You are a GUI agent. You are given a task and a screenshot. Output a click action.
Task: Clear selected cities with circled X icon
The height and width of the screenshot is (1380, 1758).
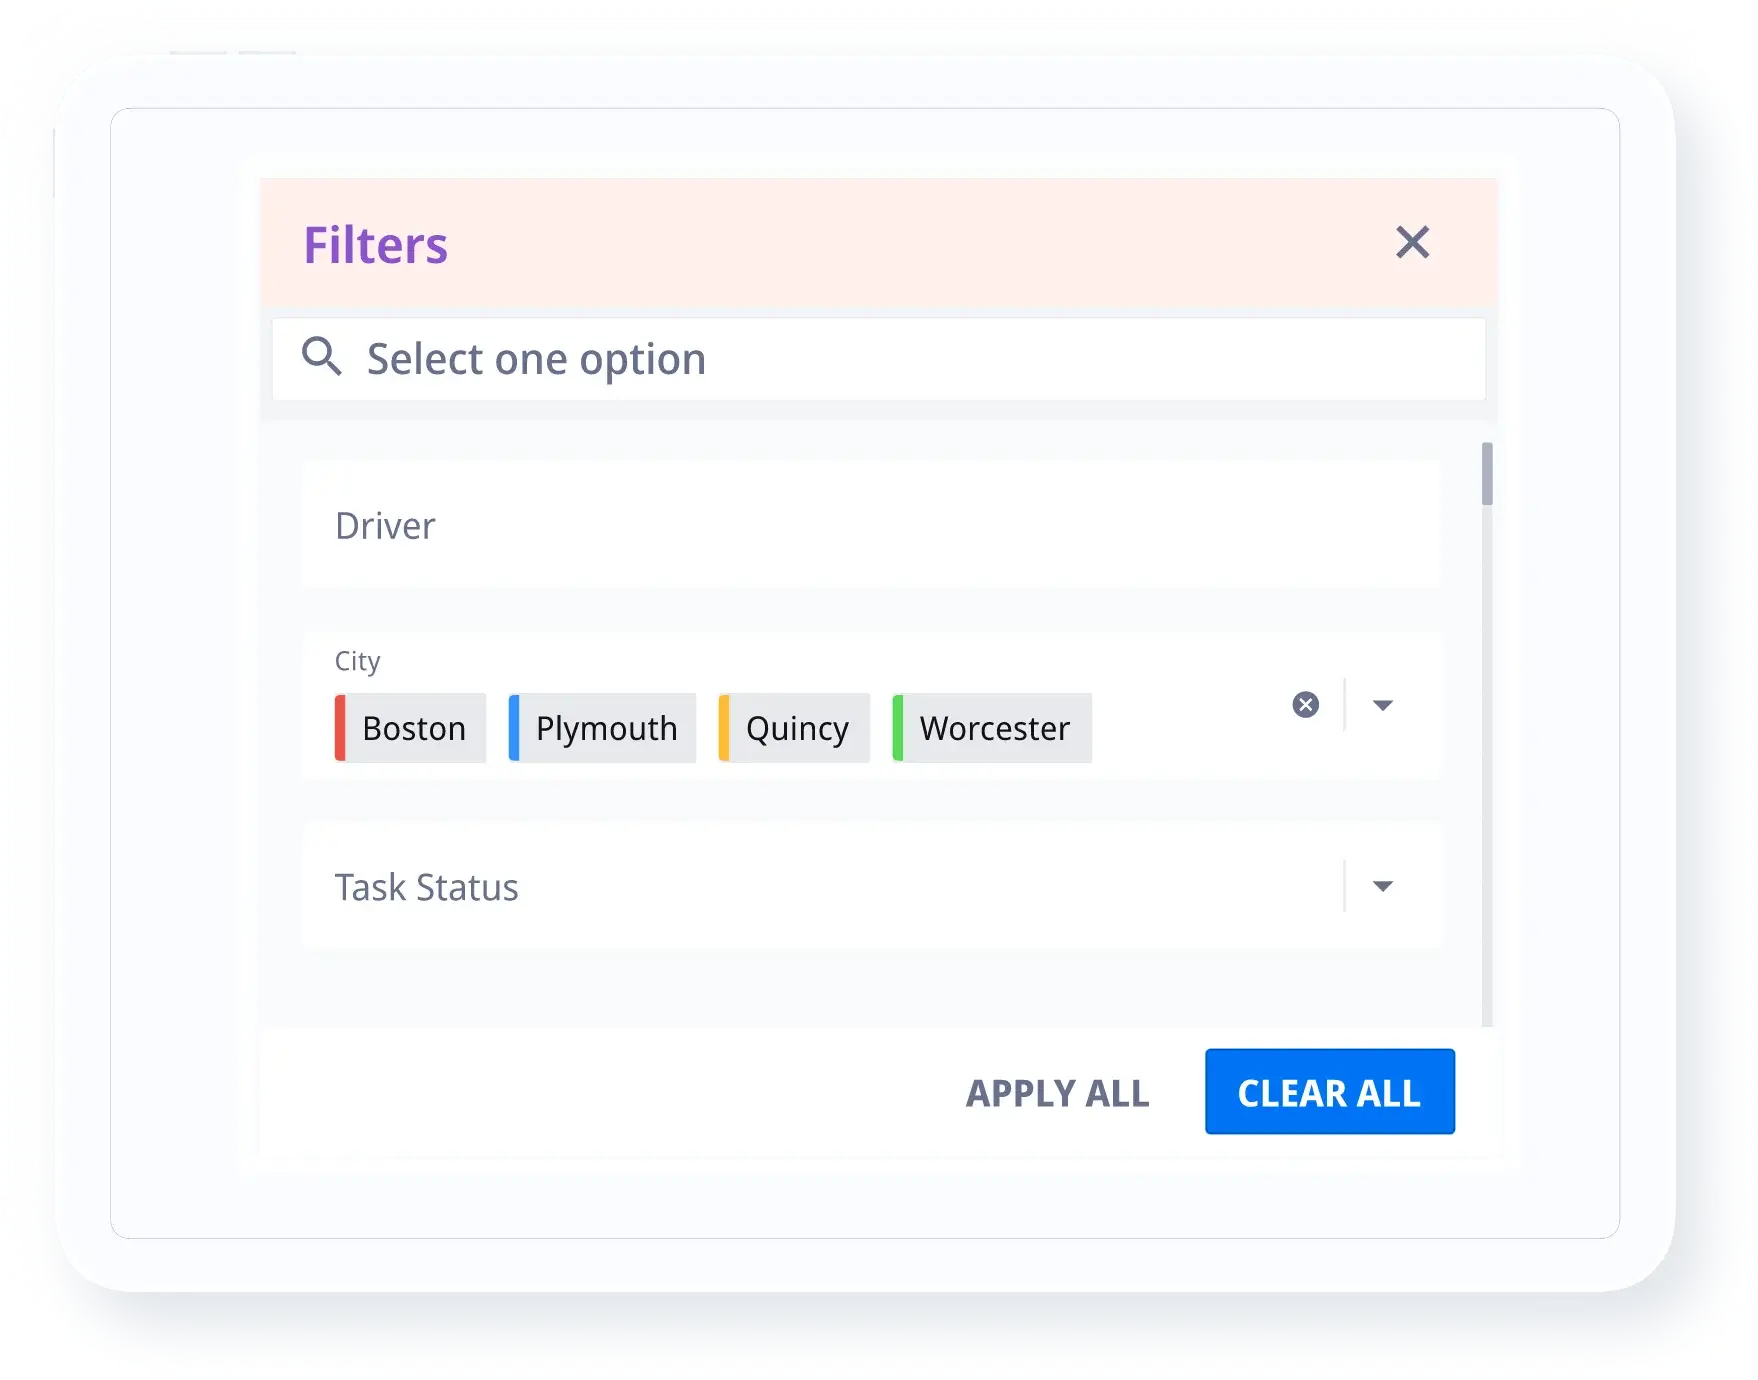[x=1305, y=705]
